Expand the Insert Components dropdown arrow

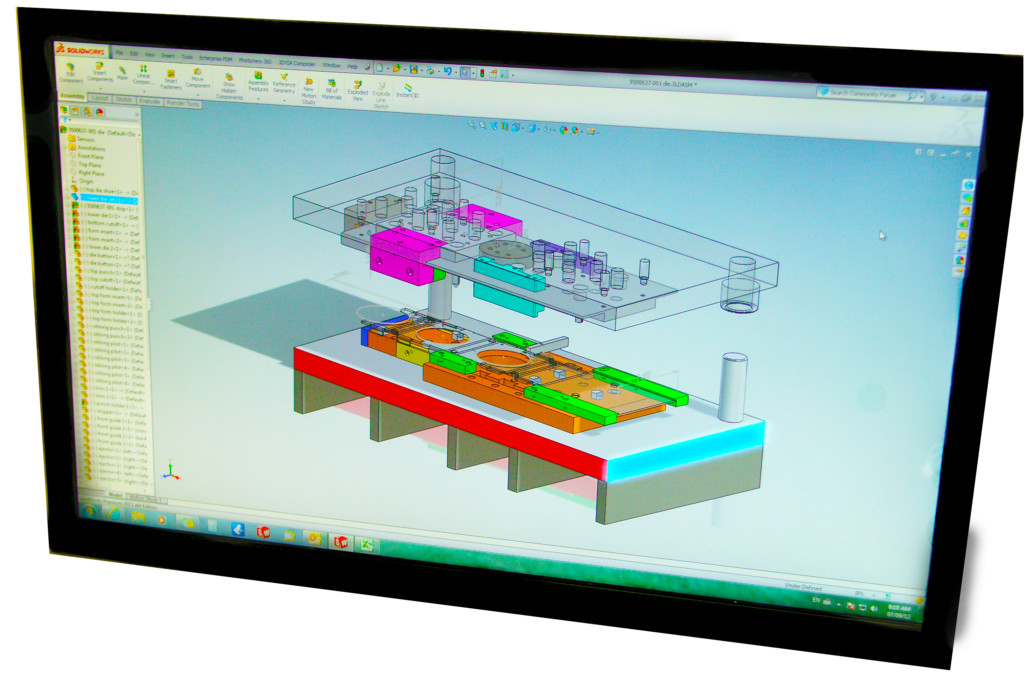(x=101, y=87)
